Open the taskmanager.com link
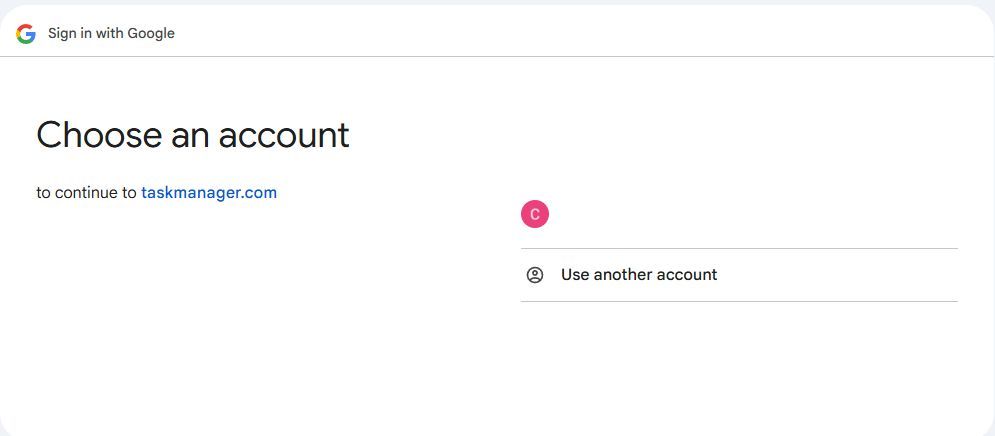 click(x=209, y=192)
